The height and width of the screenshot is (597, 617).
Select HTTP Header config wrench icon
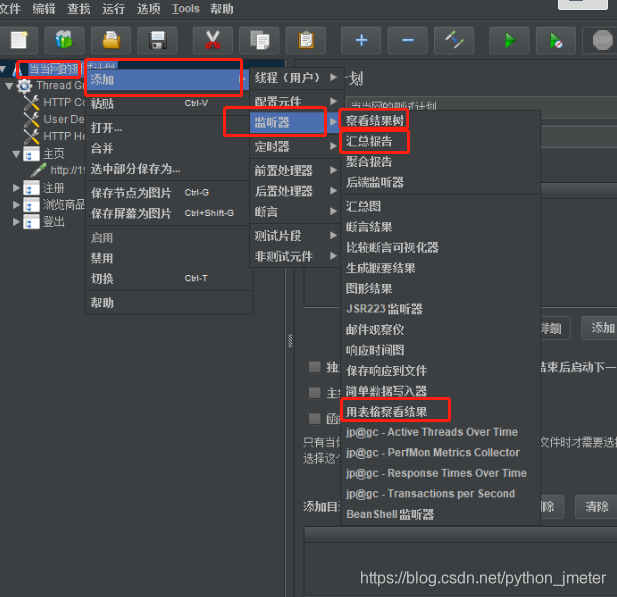(x=31, y=137)
